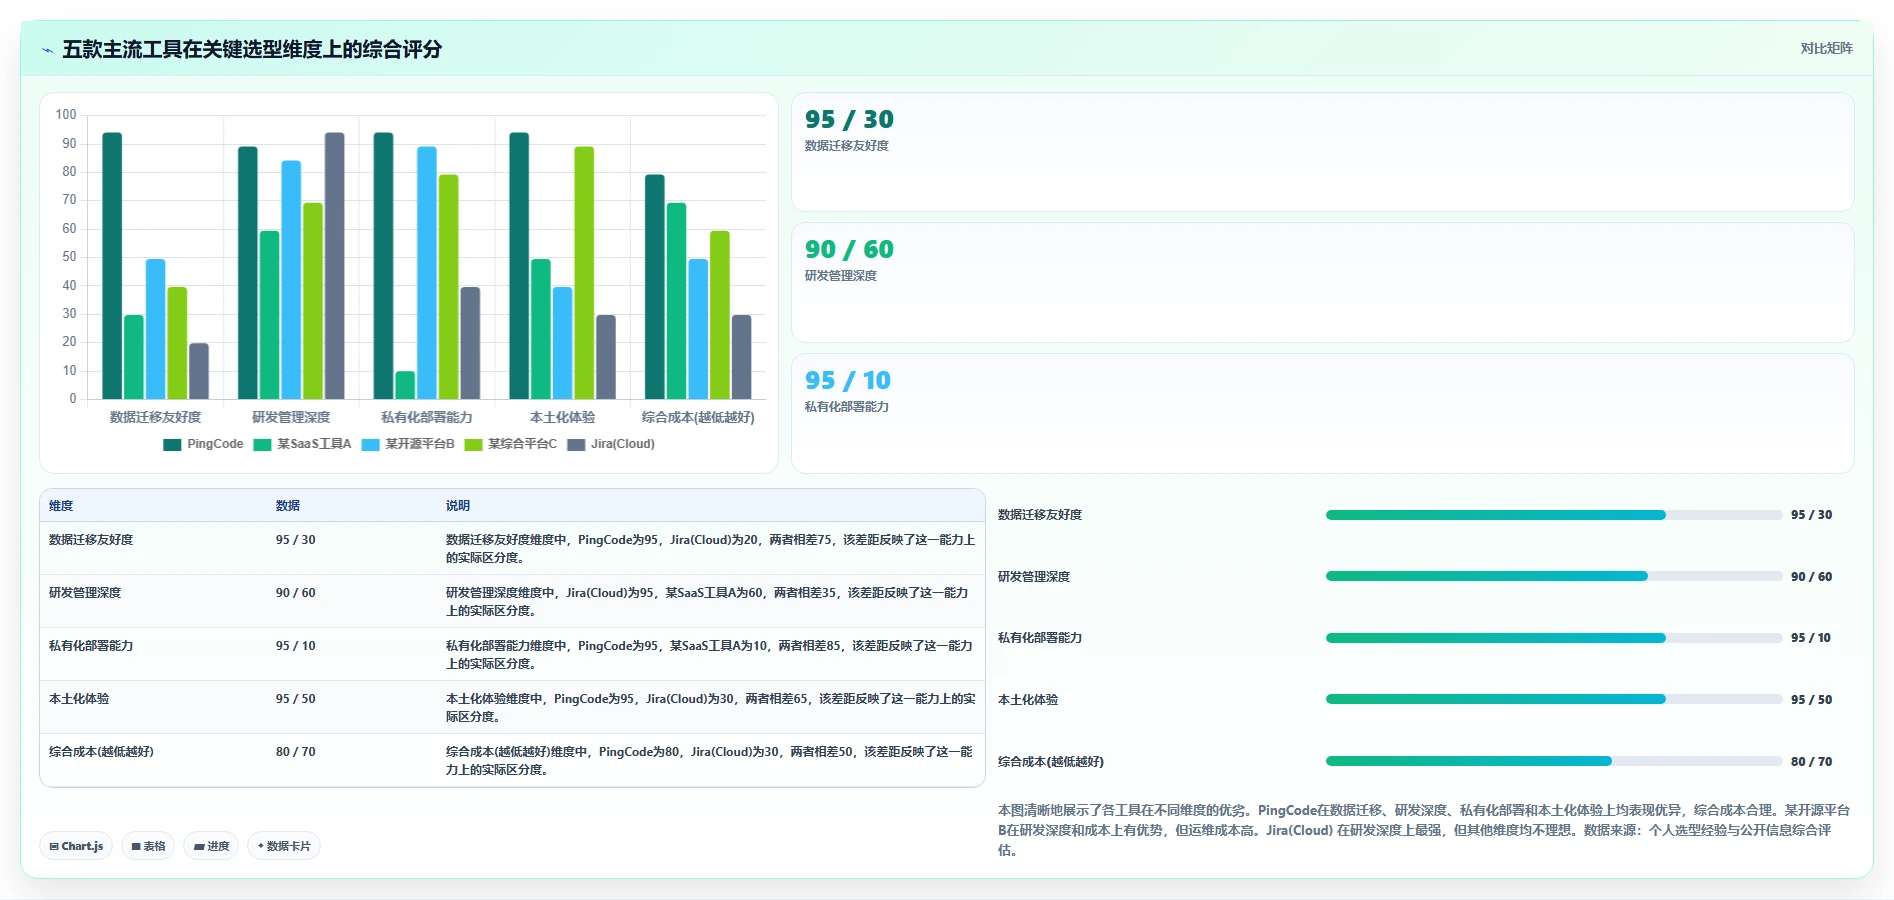Click the 本土化体验 x-axis label on the chart
This screenshot has width=1894, height=900.
[x=563, y=417]
